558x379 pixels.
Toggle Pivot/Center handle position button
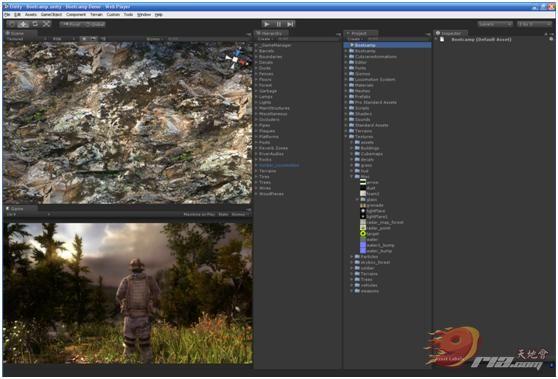pos(72,24)
